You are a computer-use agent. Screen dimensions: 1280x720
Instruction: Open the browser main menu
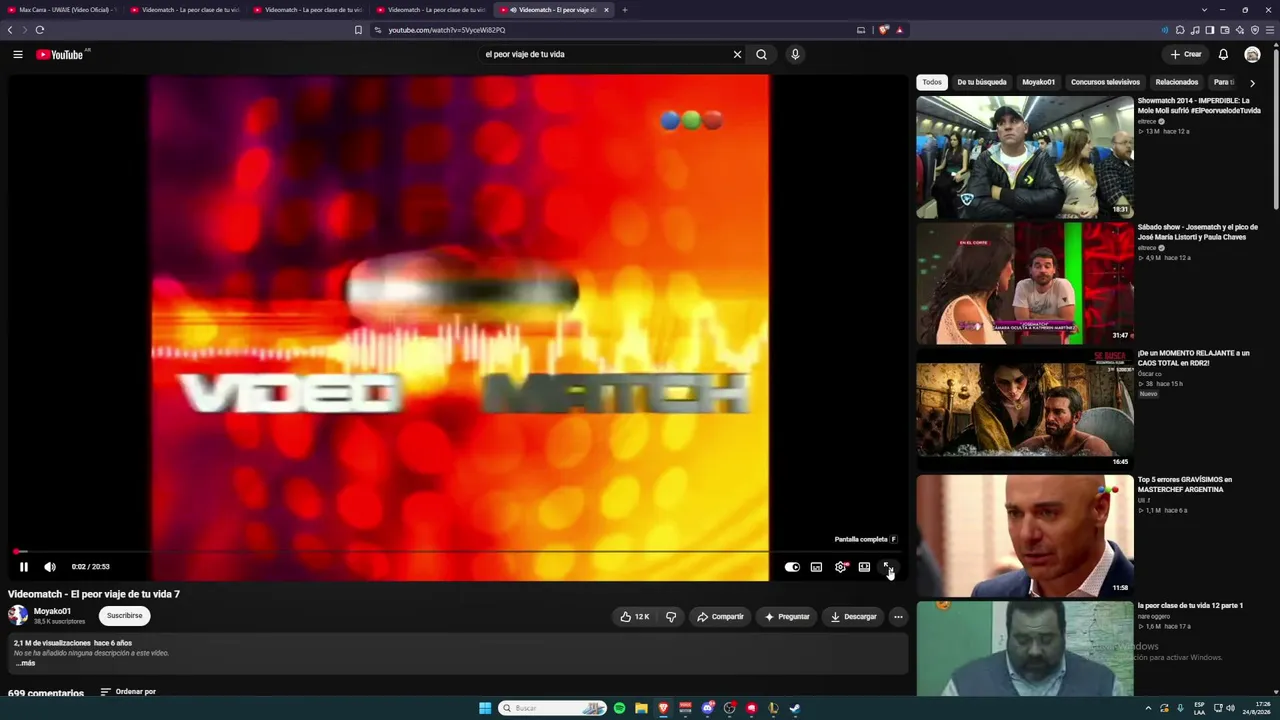point(1270,30)
